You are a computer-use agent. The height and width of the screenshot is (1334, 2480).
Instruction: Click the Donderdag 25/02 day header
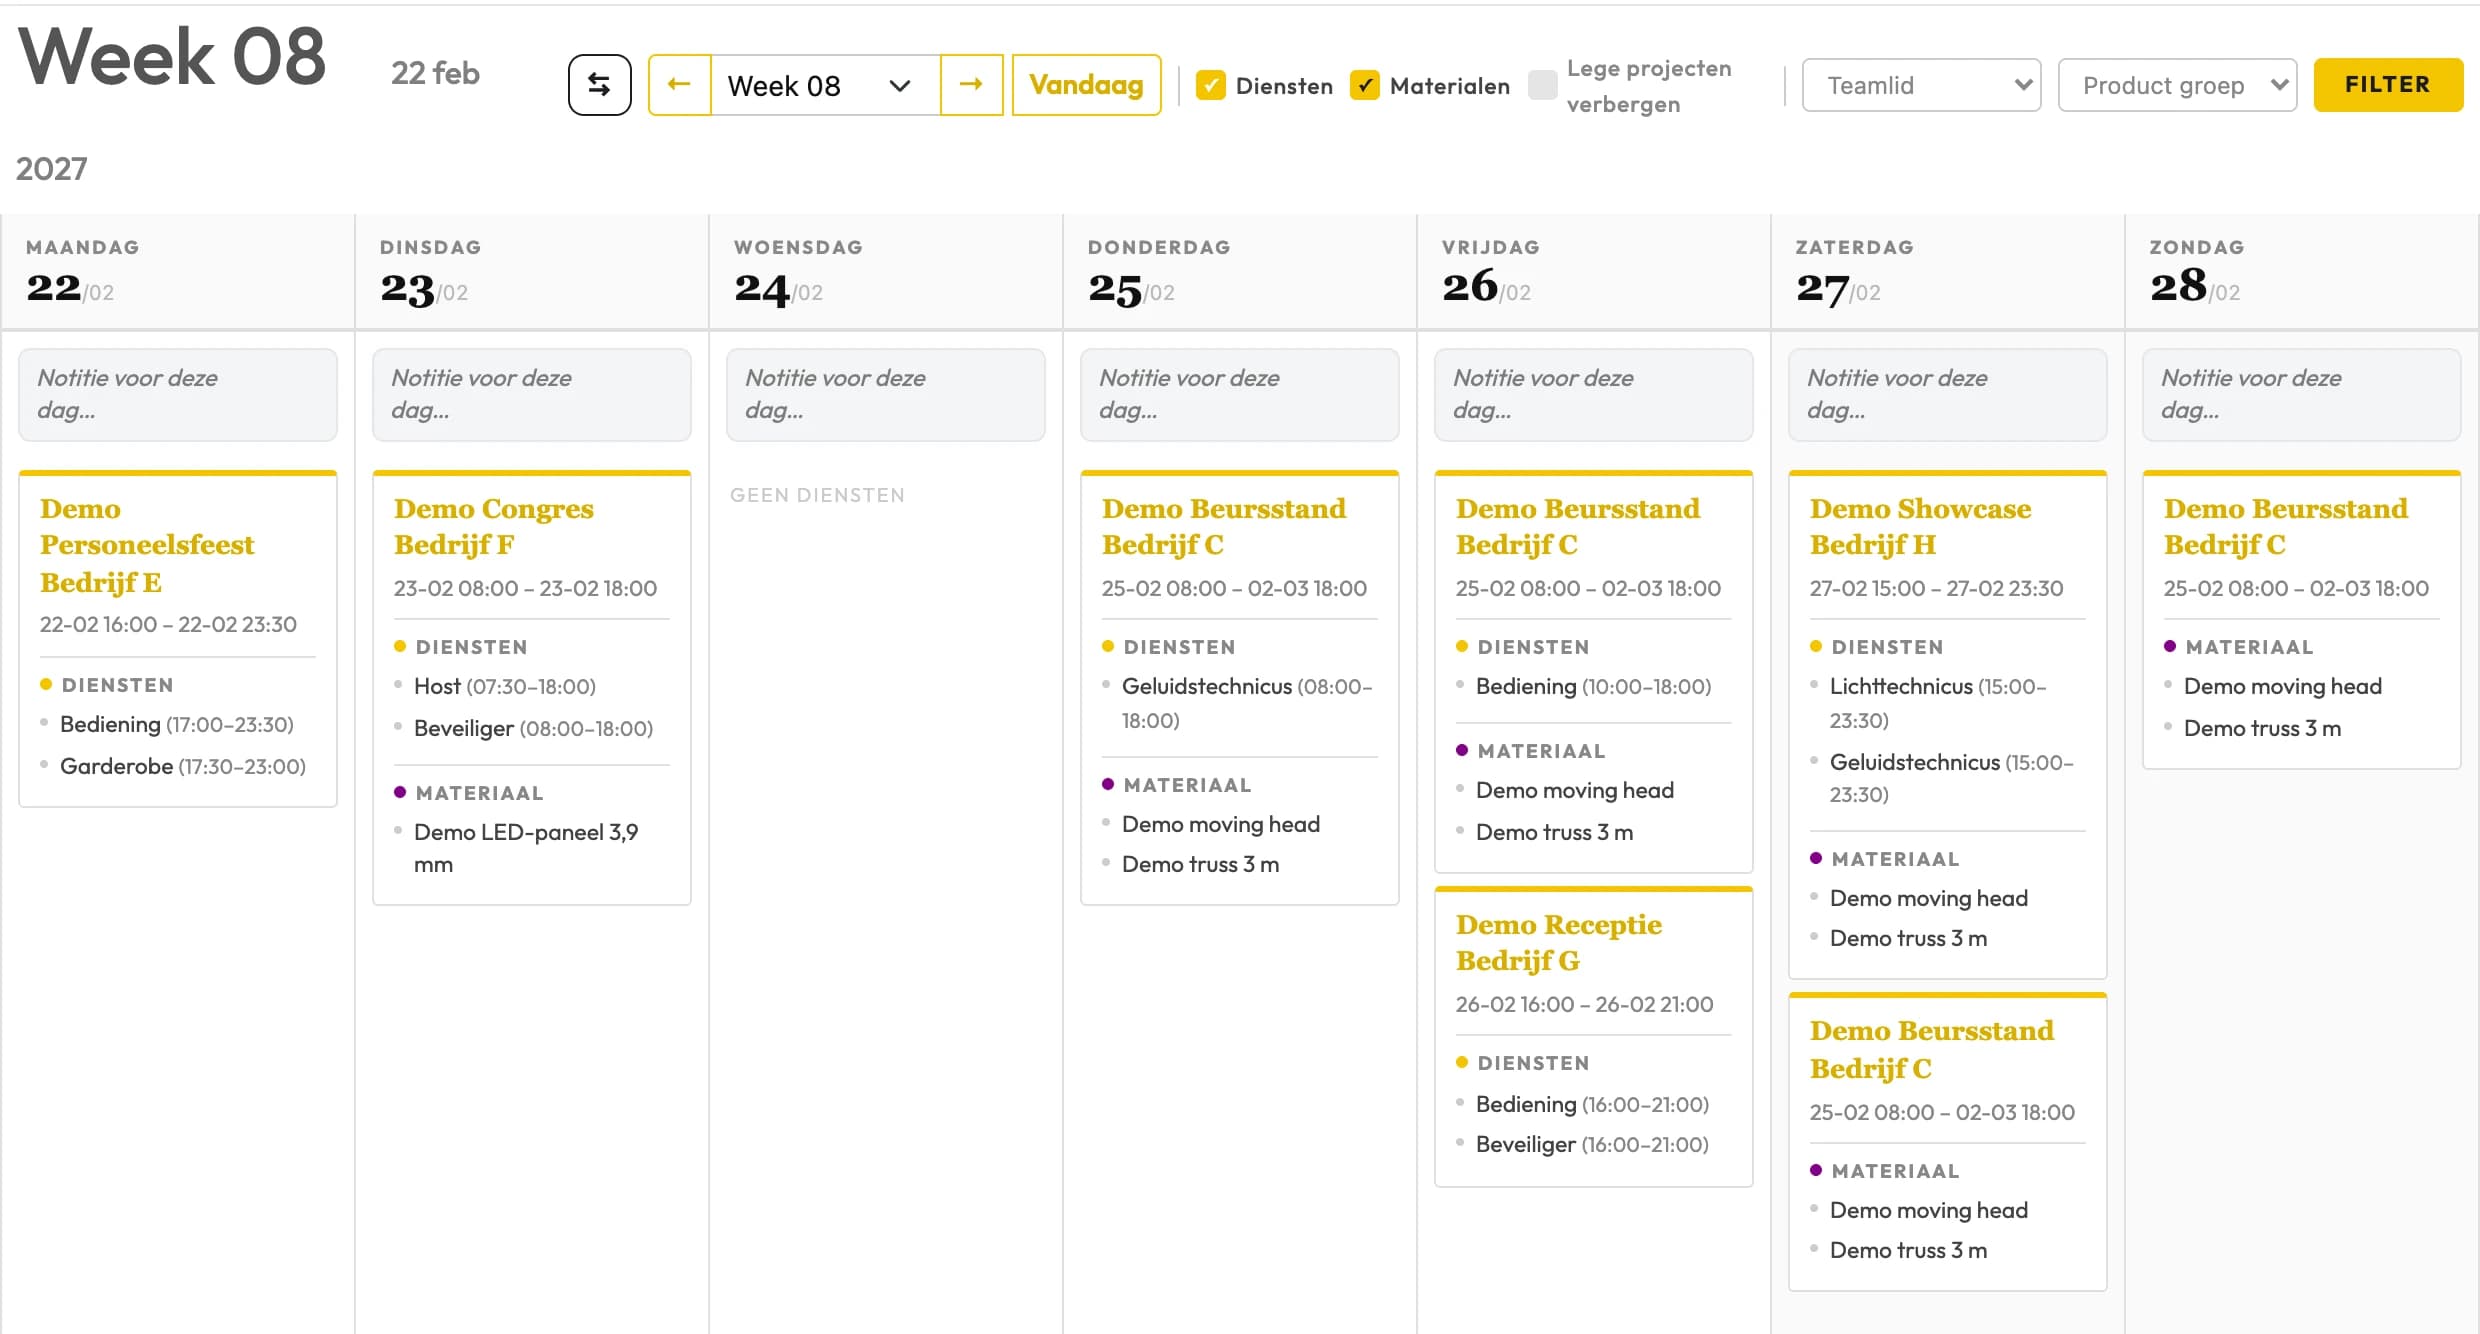(1240, 272)
